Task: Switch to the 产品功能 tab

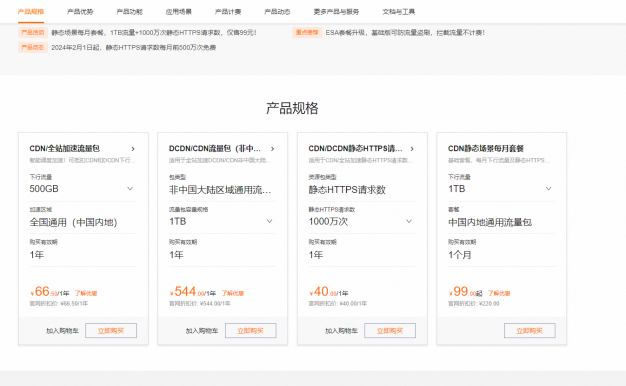Action: (129, 12)
